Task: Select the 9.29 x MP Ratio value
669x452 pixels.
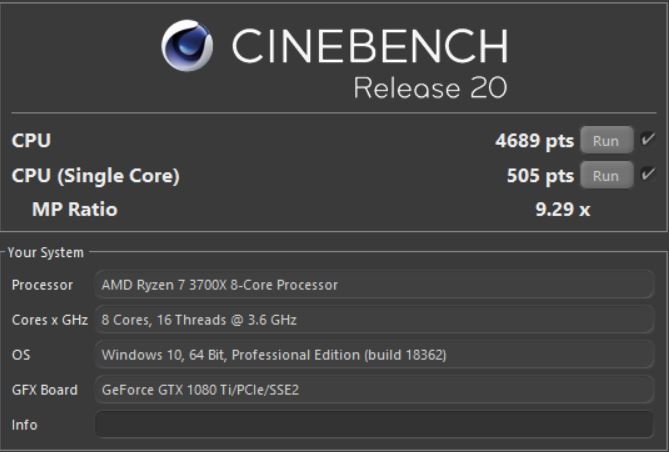Action: (x=563, y=209)
